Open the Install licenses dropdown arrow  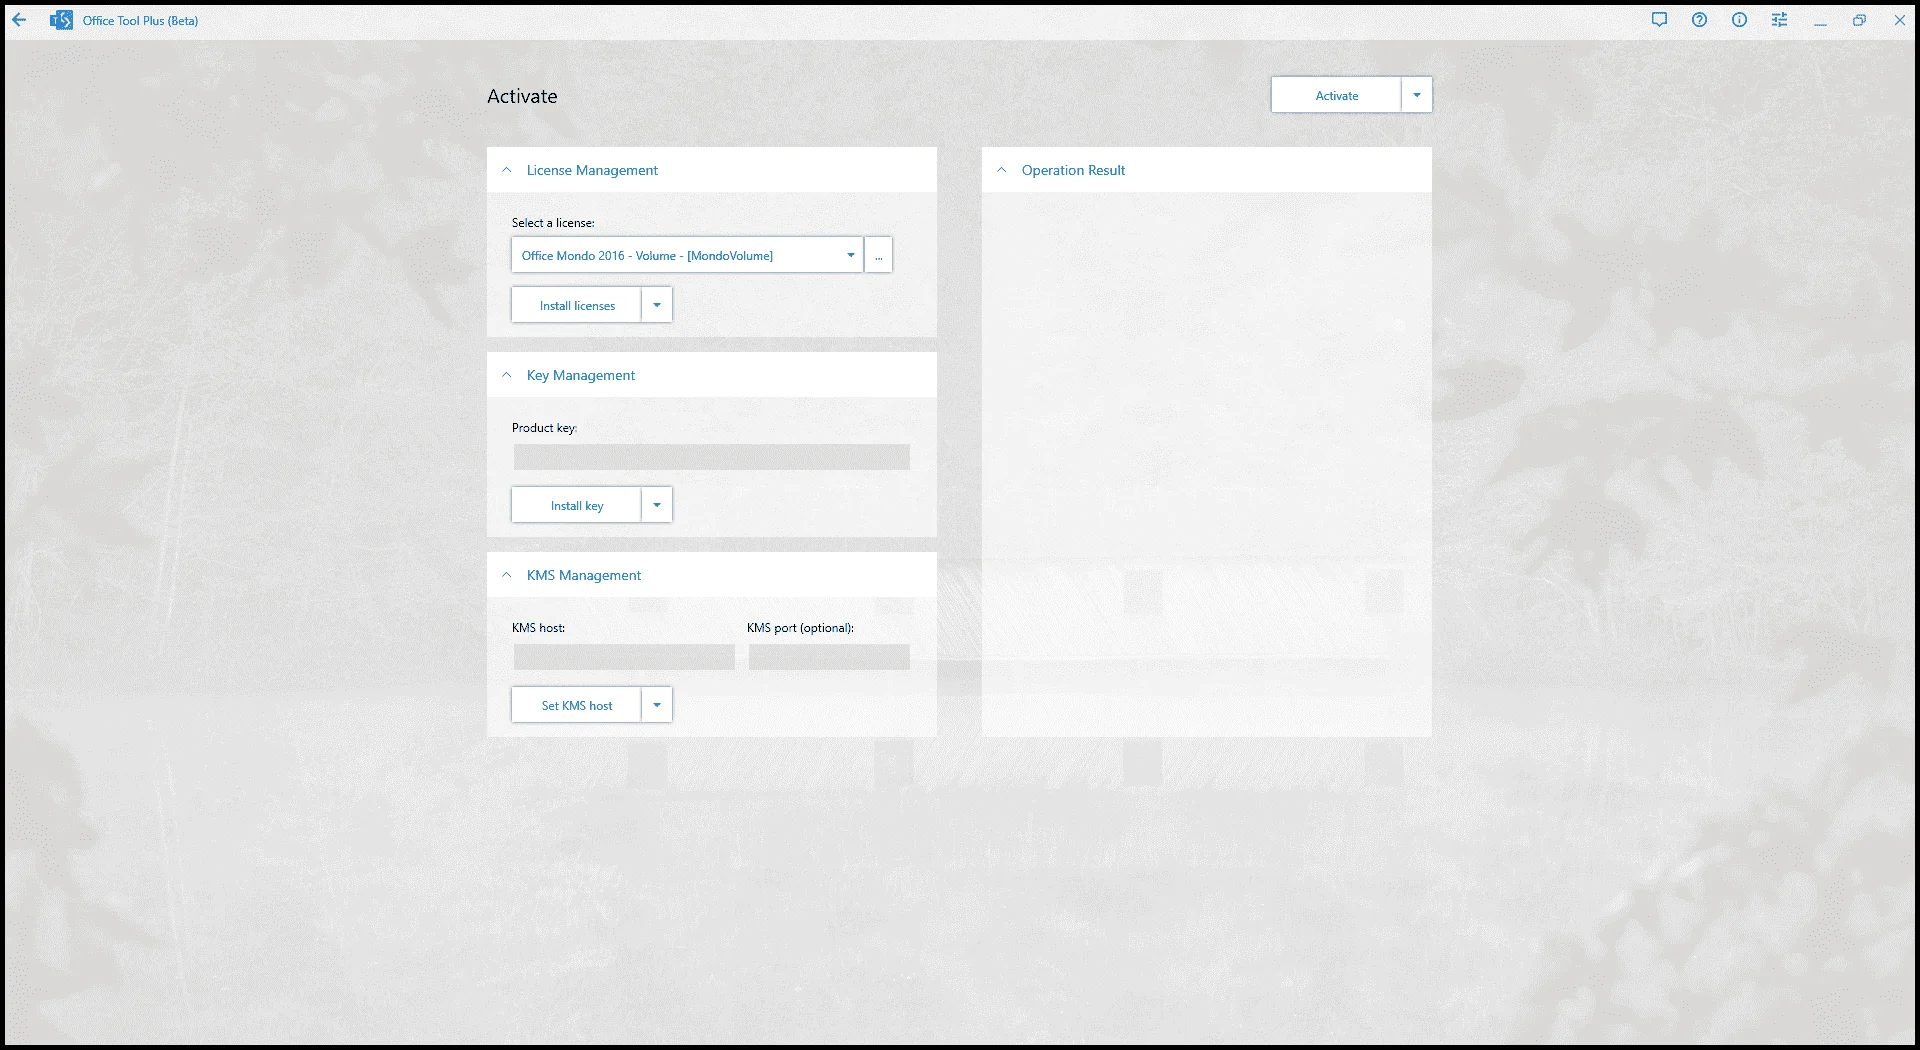point(657,305)
